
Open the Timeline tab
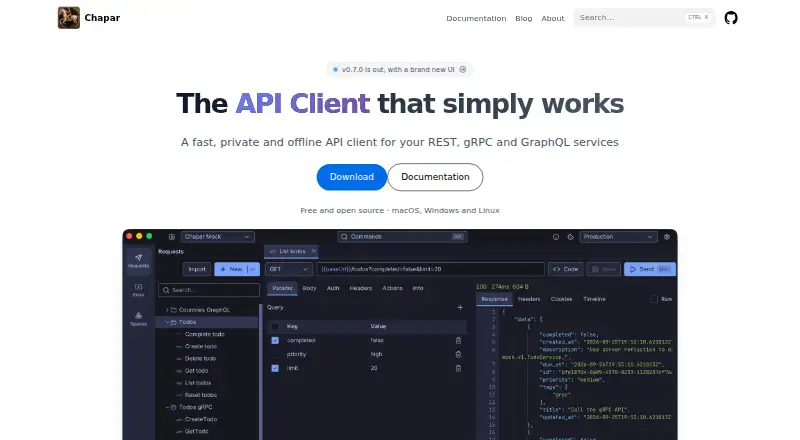click(x=594, y=299)
